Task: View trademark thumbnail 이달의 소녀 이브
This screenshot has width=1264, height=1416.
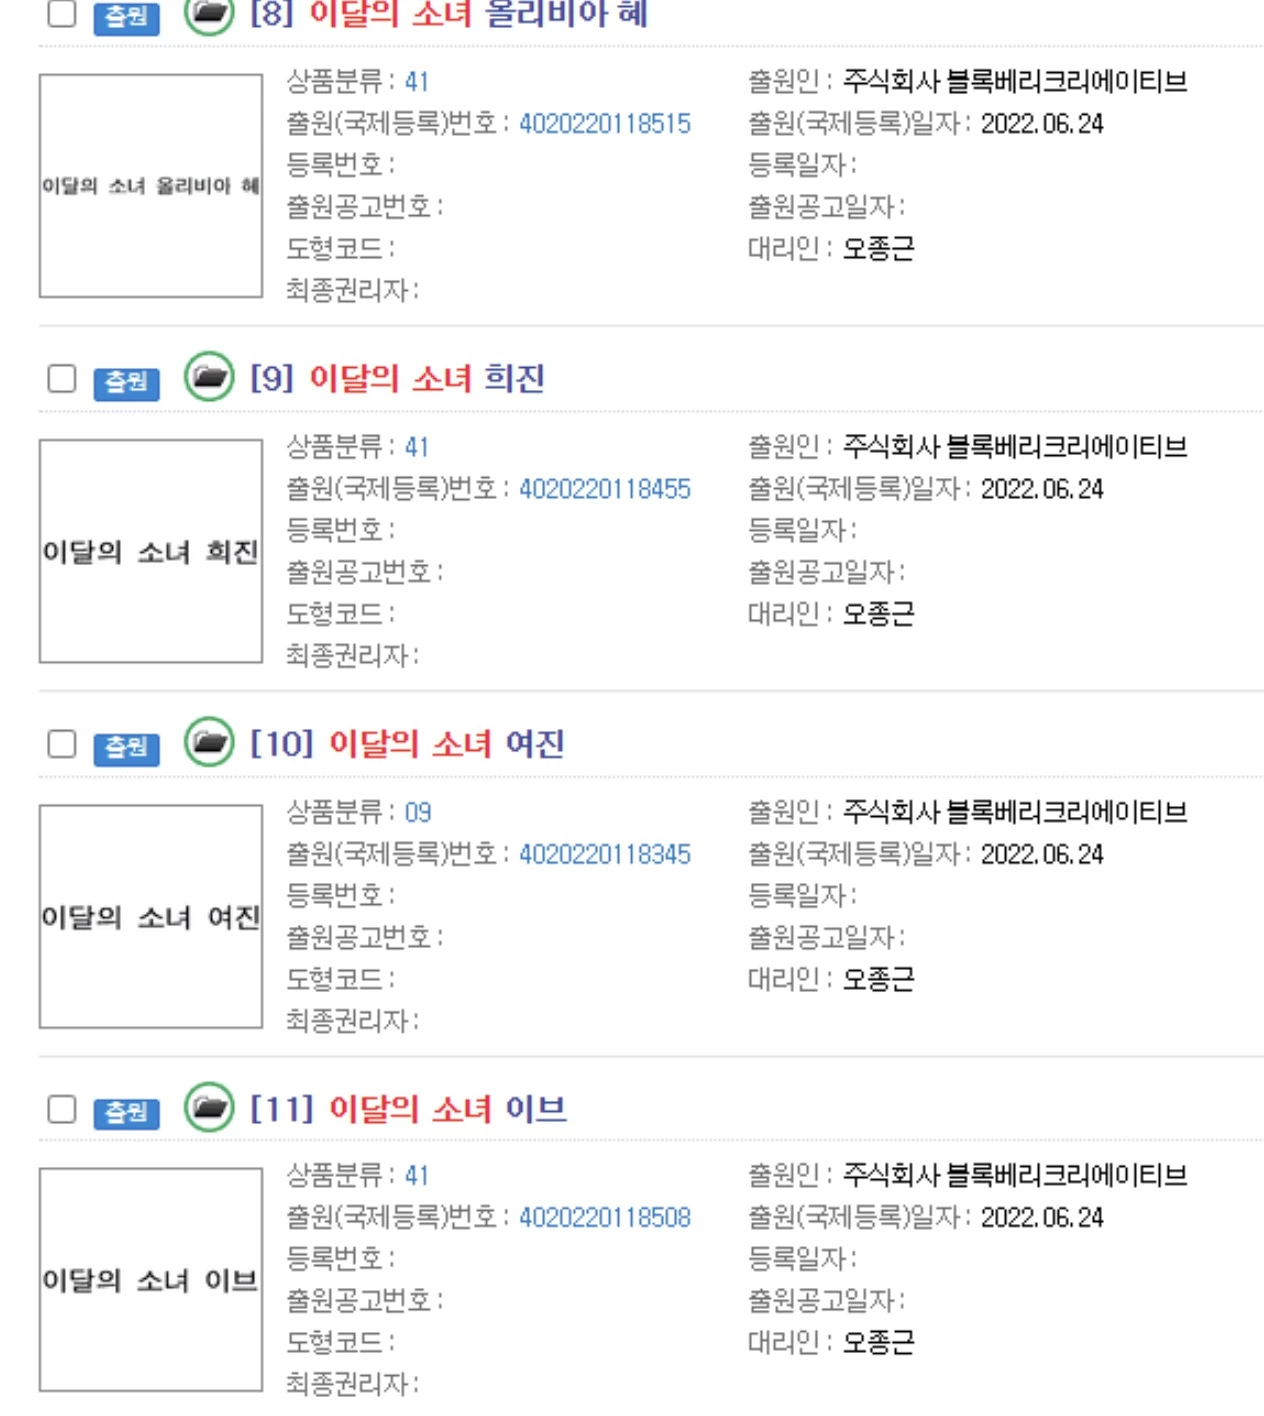Action: click(151, 1280)
